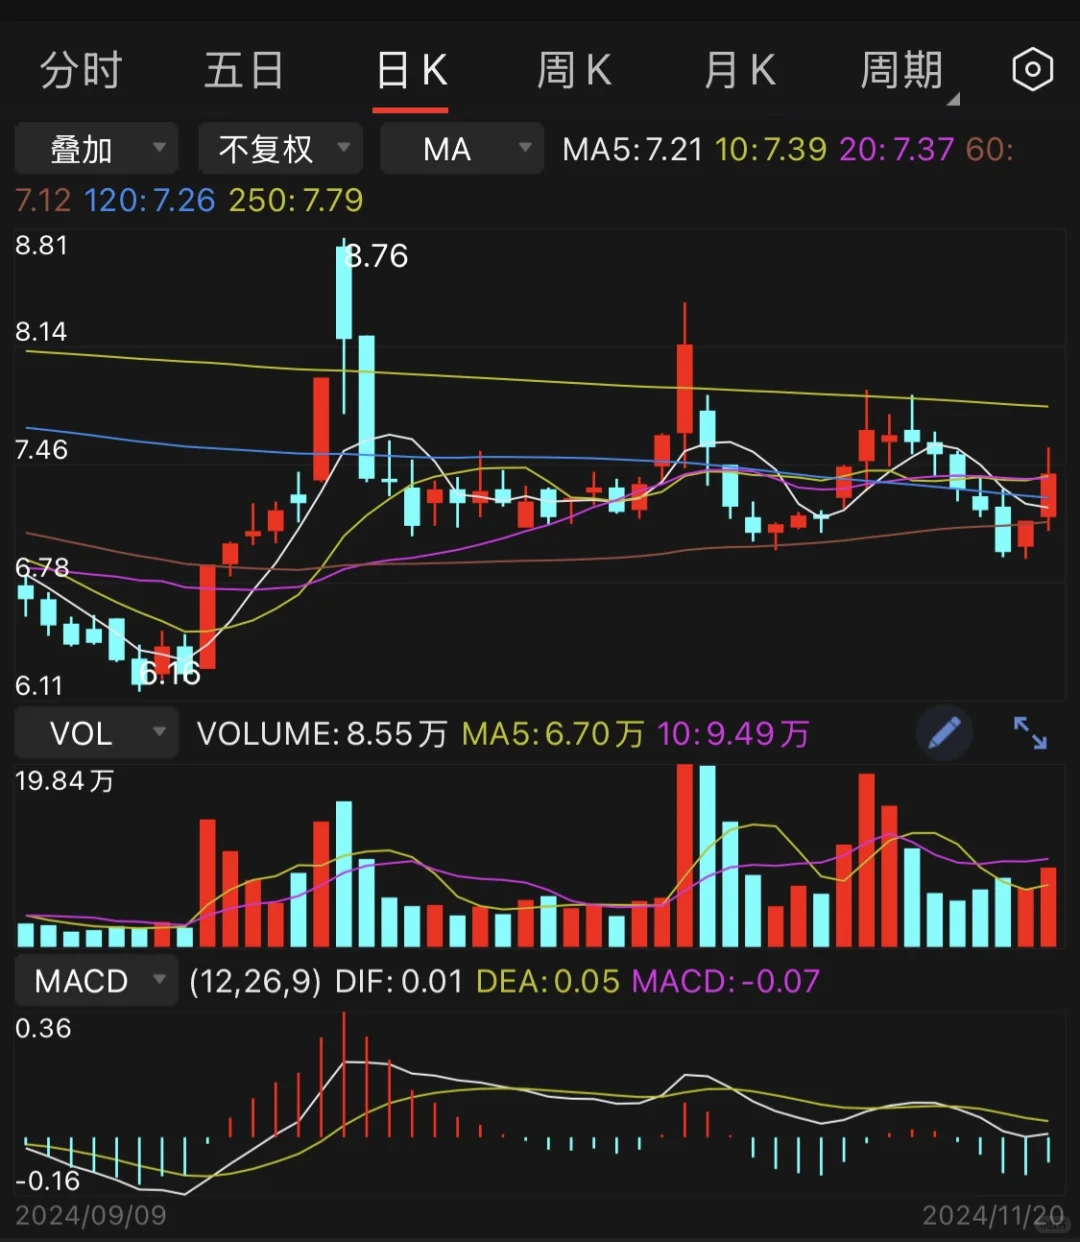
Task: Tap the 8.81 price axis label
Action: [x=41, y=245]
